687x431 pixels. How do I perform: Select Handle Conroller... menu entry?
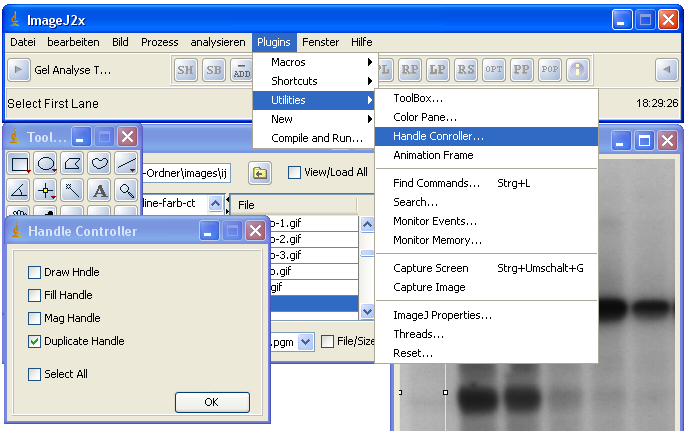click(486, 137)
